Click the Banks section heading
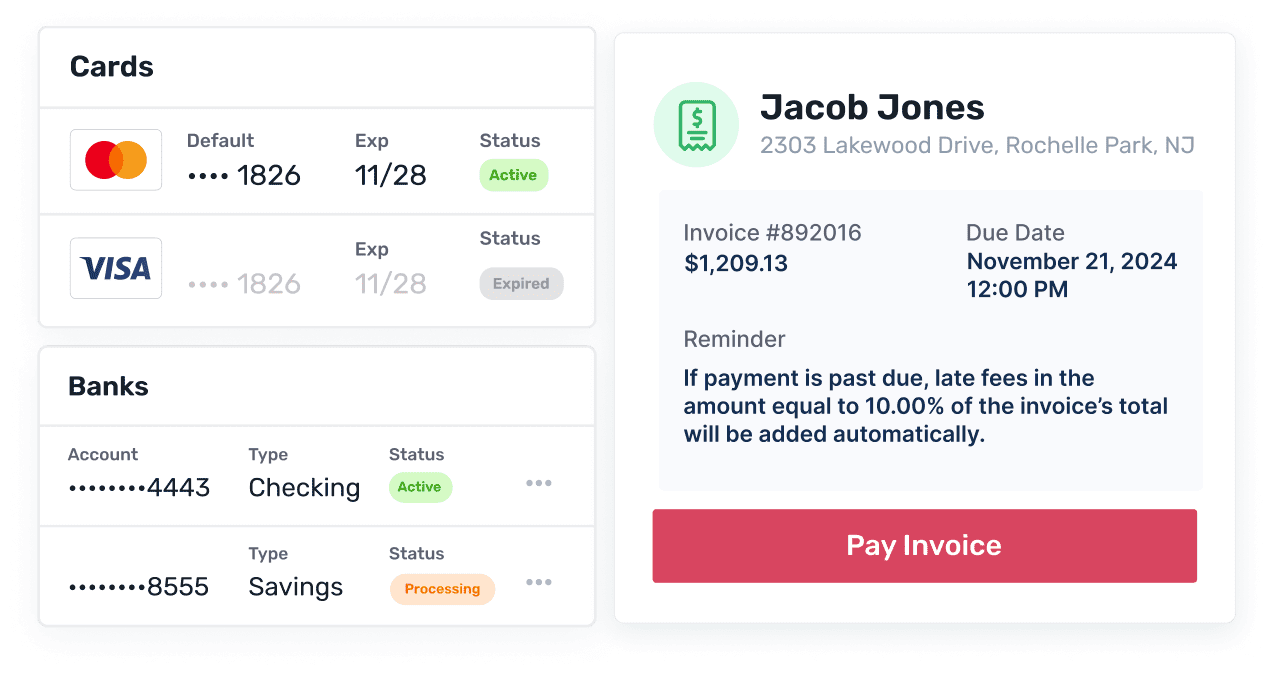1267x674 pixels. (x=108, y=387)
